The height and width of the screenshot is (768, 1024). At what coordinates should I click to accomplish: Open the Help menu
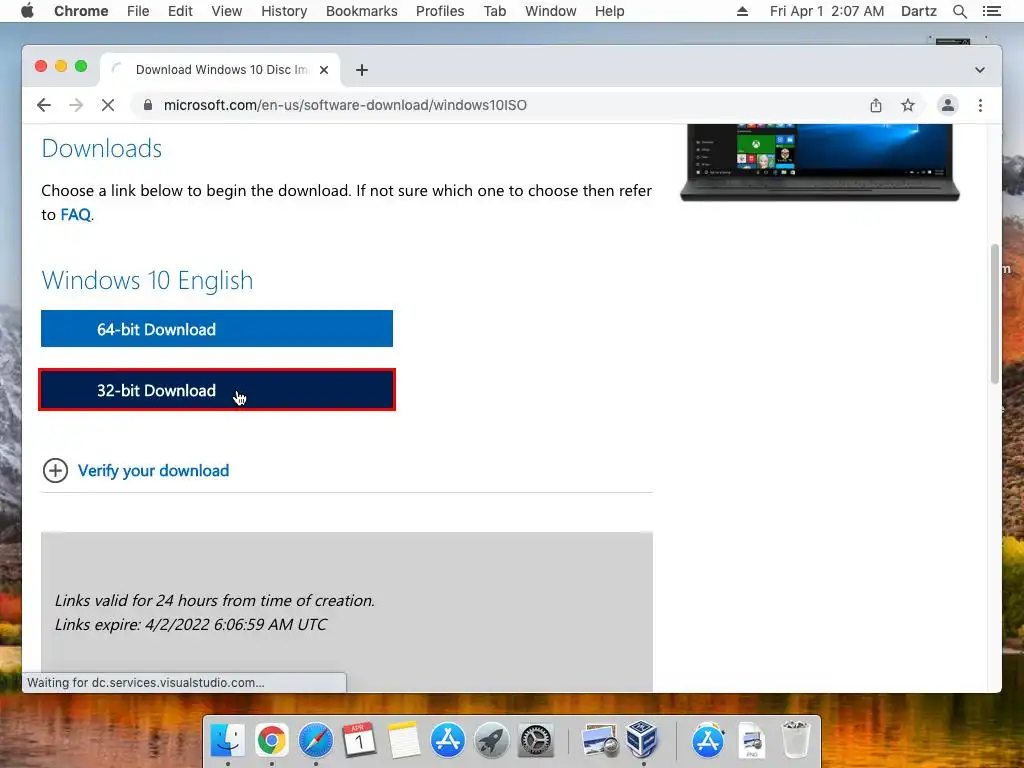coord(609,11)
